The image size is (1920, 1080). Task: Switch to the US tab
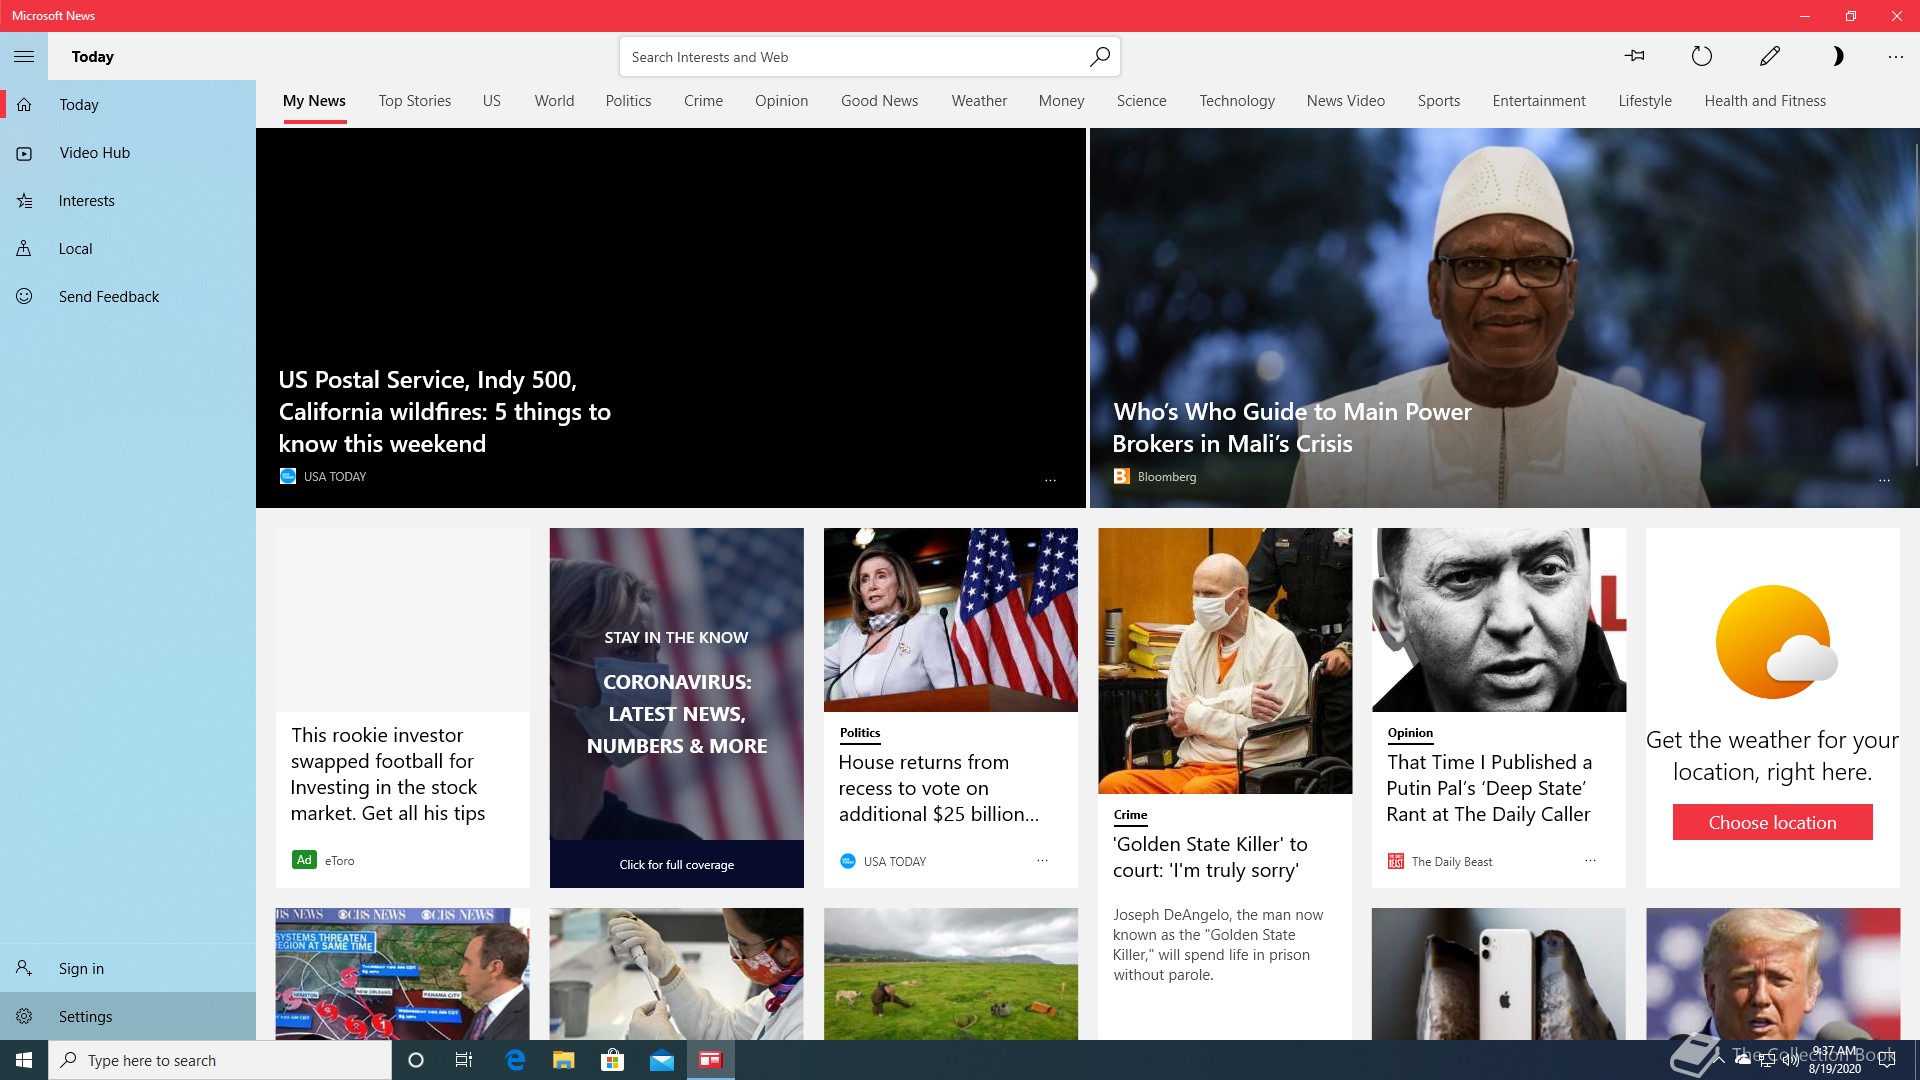[491, 101]
